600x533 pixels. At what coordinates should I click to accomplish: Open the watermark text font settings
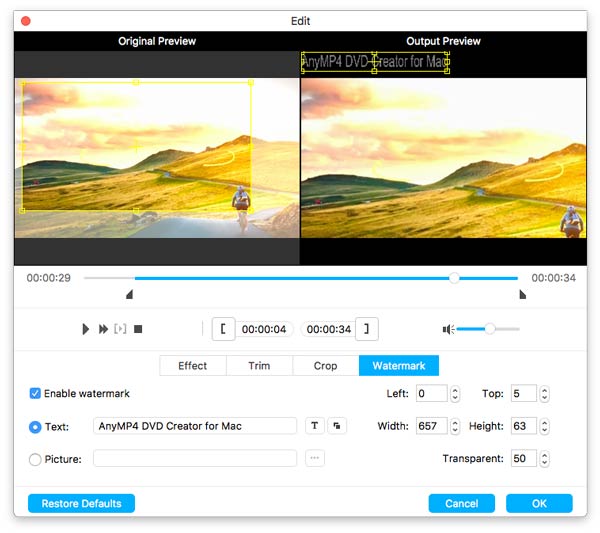pyautogui.click(x=315, y=426)
